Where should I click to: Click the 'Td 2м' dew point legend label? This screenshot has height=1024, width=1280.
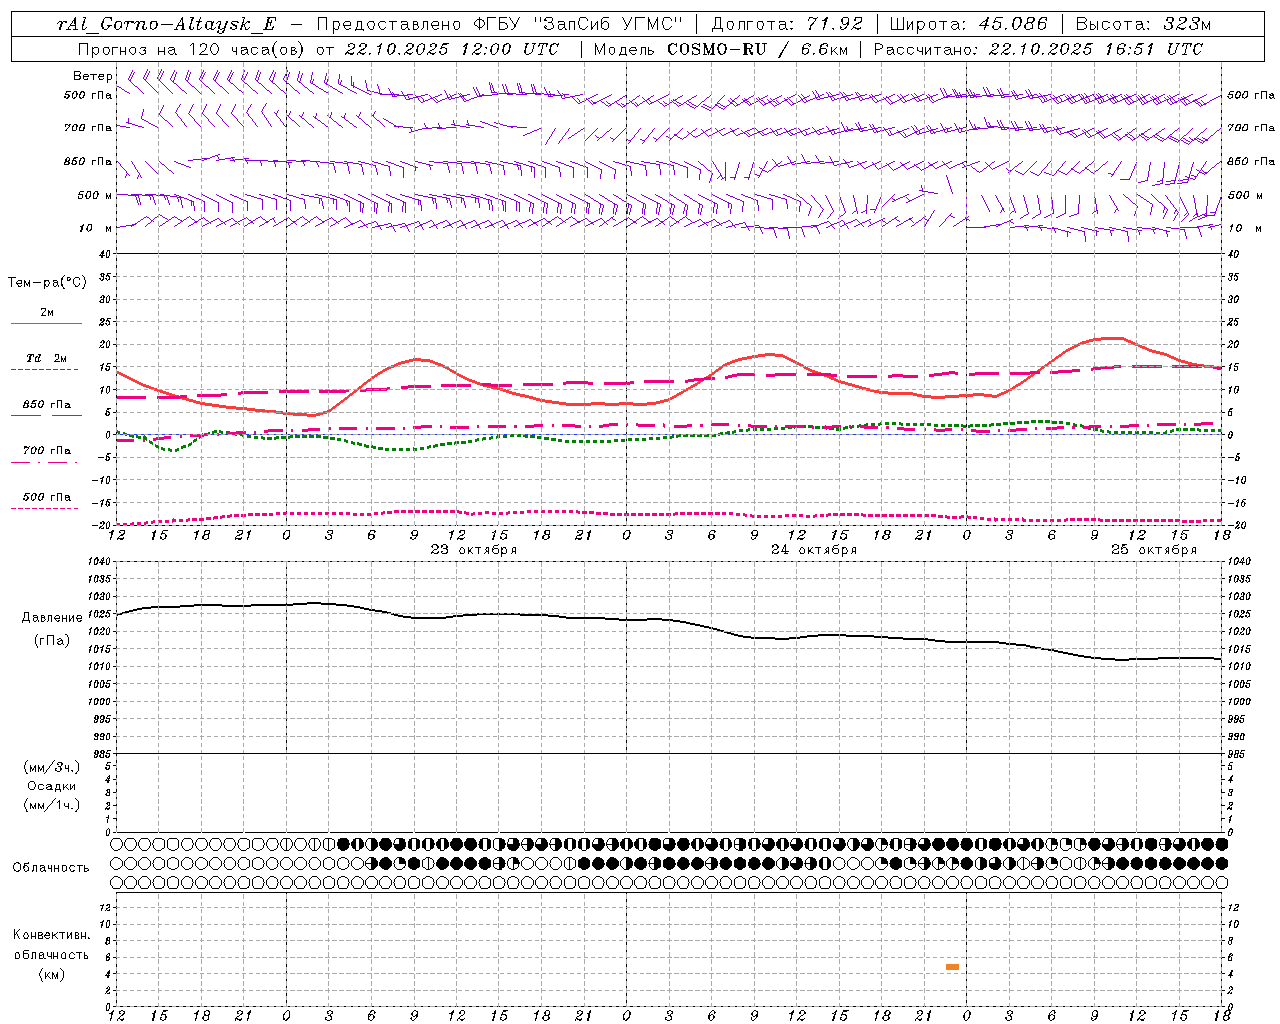click(47, 358)
